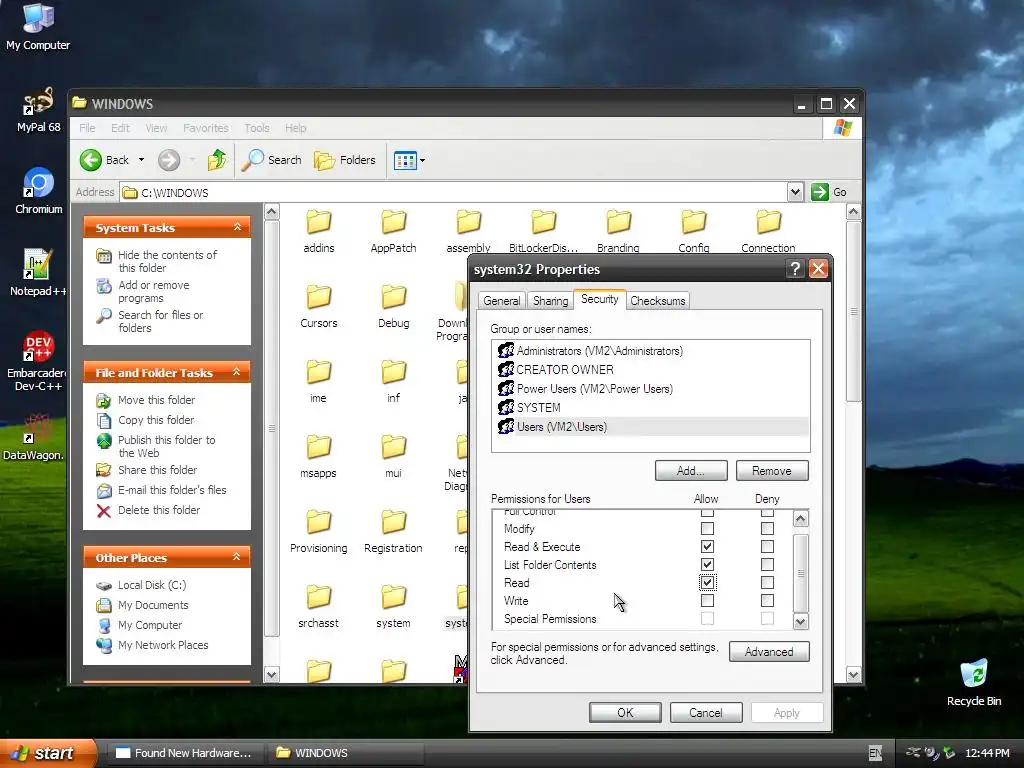Collapse File and Folder Tasks panel

[x=237, y=372]
